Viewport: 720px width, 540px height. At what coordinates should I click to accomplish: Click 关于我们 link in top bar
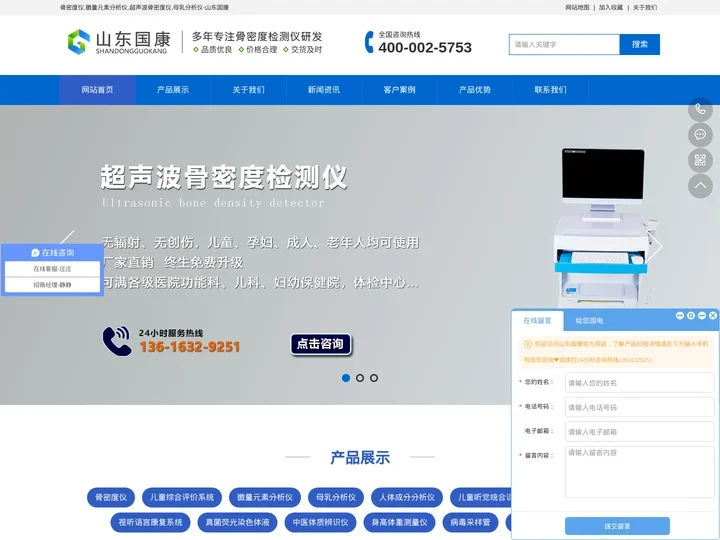point(645,7)
